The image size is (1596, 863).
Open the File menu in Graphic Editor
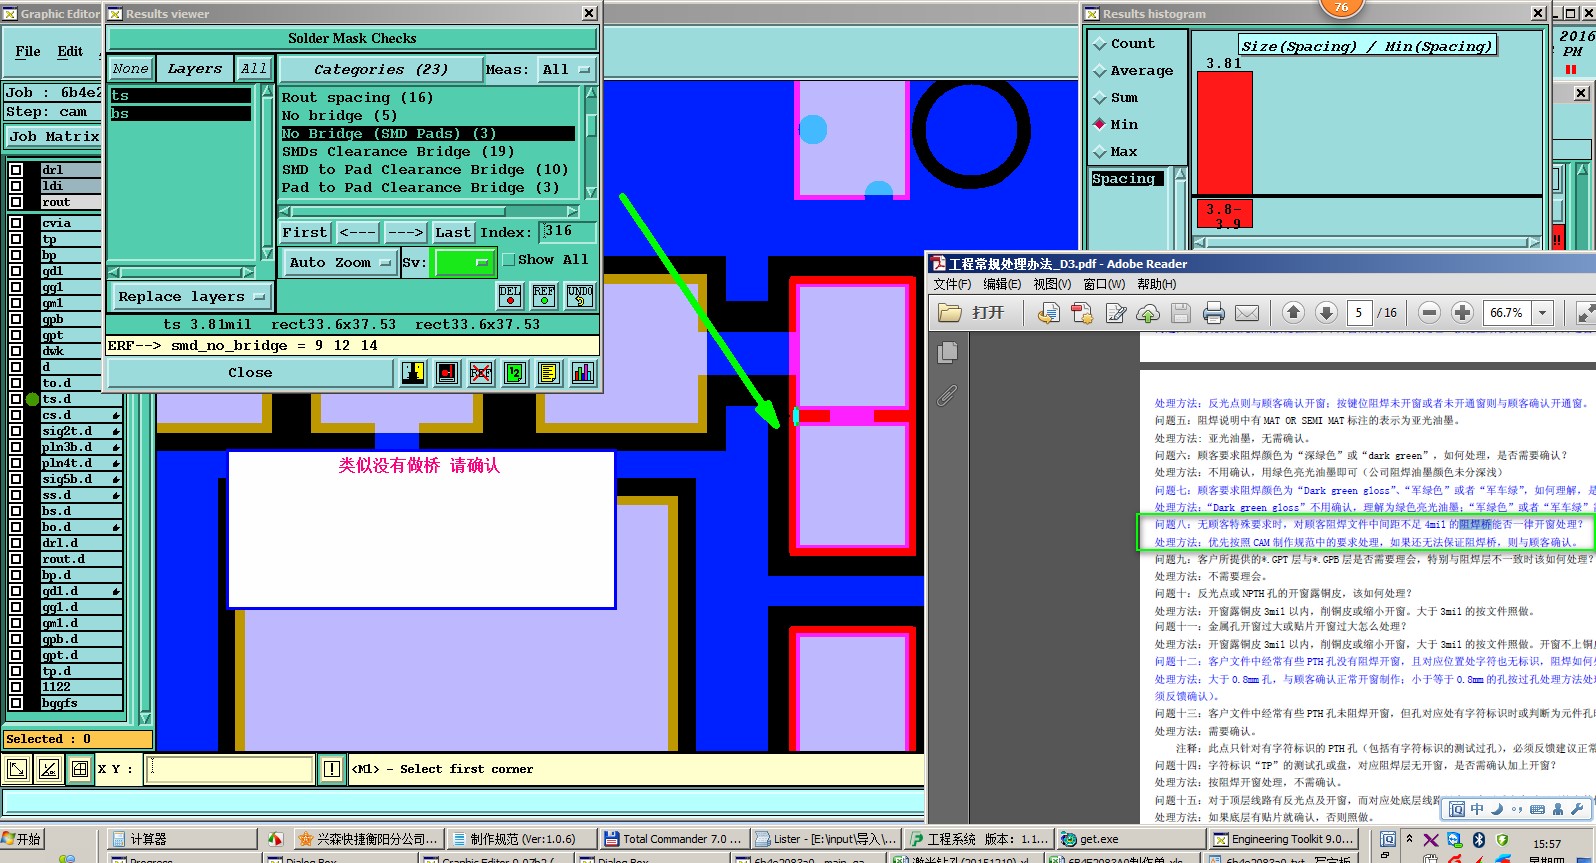(x=28, y=51)
